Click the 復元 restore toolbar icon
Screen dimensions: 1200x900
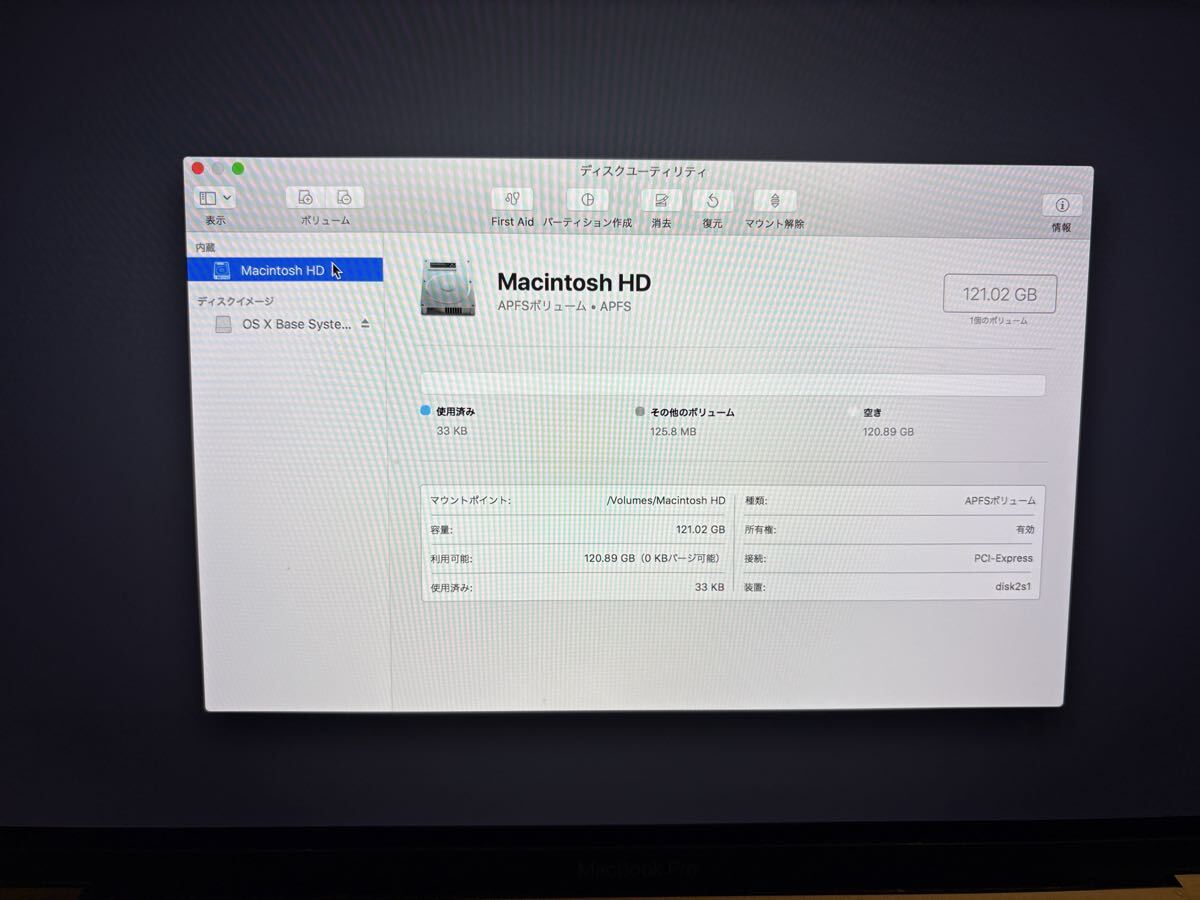pos(712,200)
